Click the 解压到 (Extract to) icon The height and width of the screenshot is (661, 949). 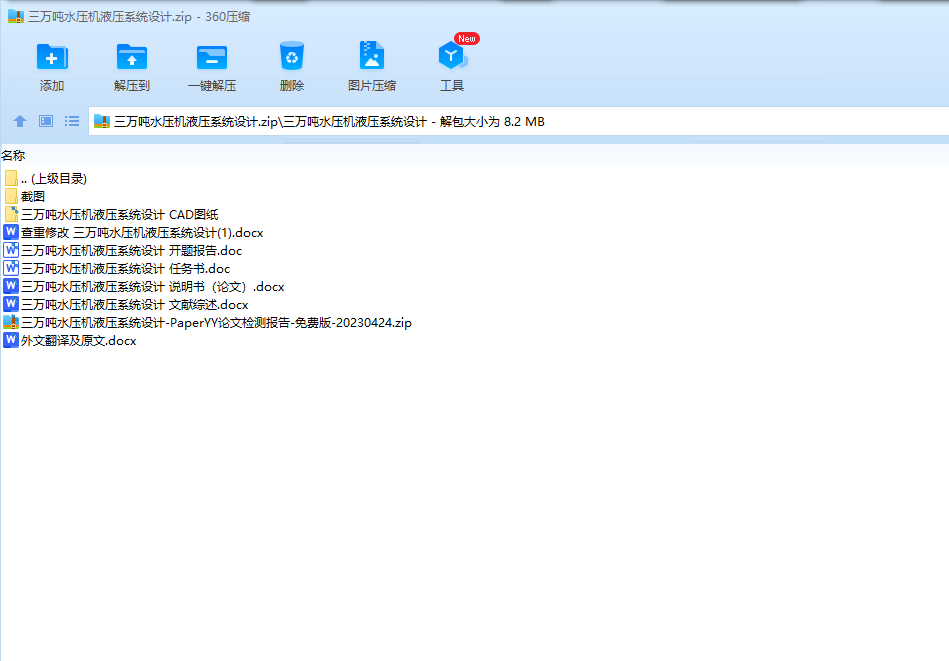pos(131,57)
